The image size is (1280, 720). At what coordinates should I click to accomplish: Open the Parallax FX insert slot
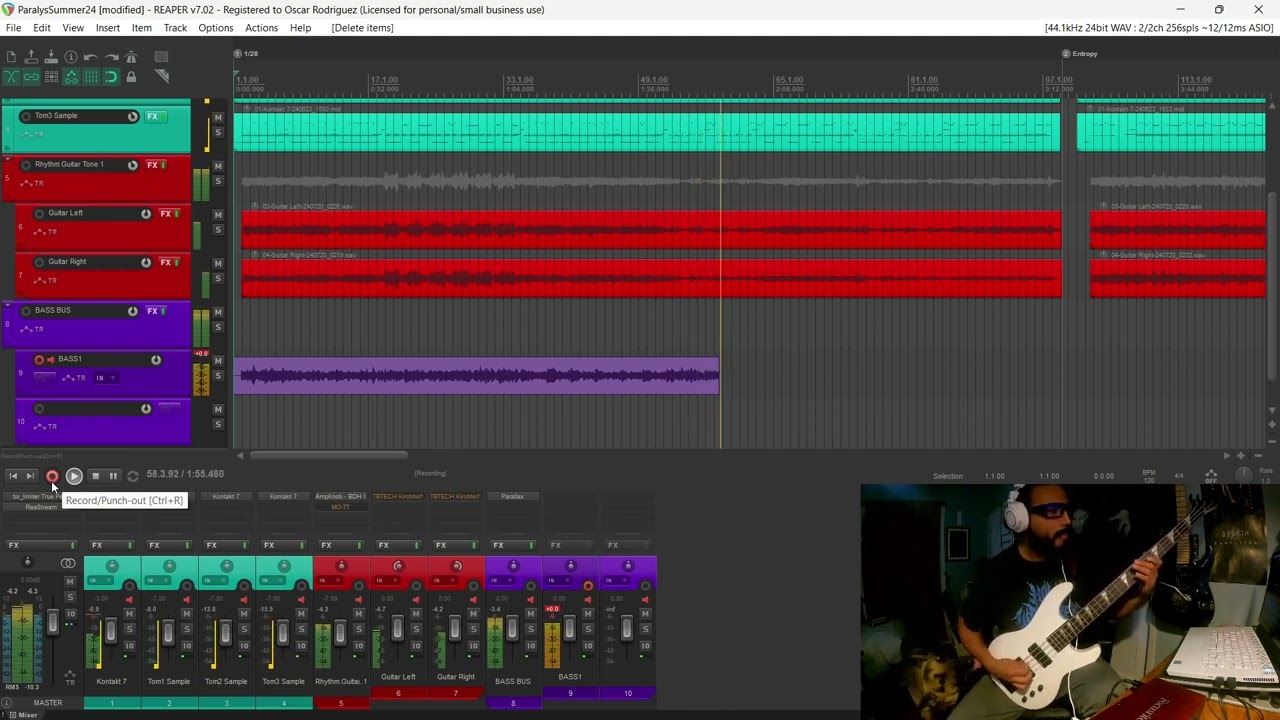pyautogui.click(x=512, y=496)
